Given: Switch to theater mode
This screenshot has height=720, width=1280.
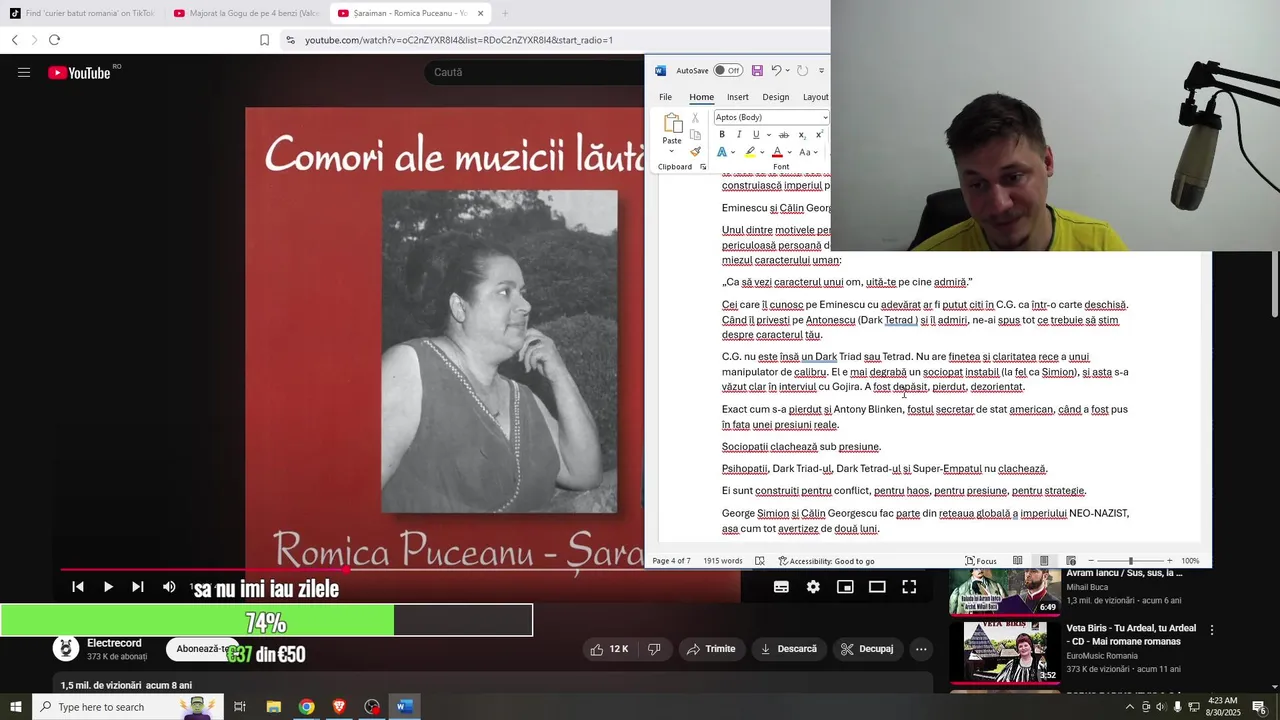Looking at the screenshot, I should tap(877, 587).
